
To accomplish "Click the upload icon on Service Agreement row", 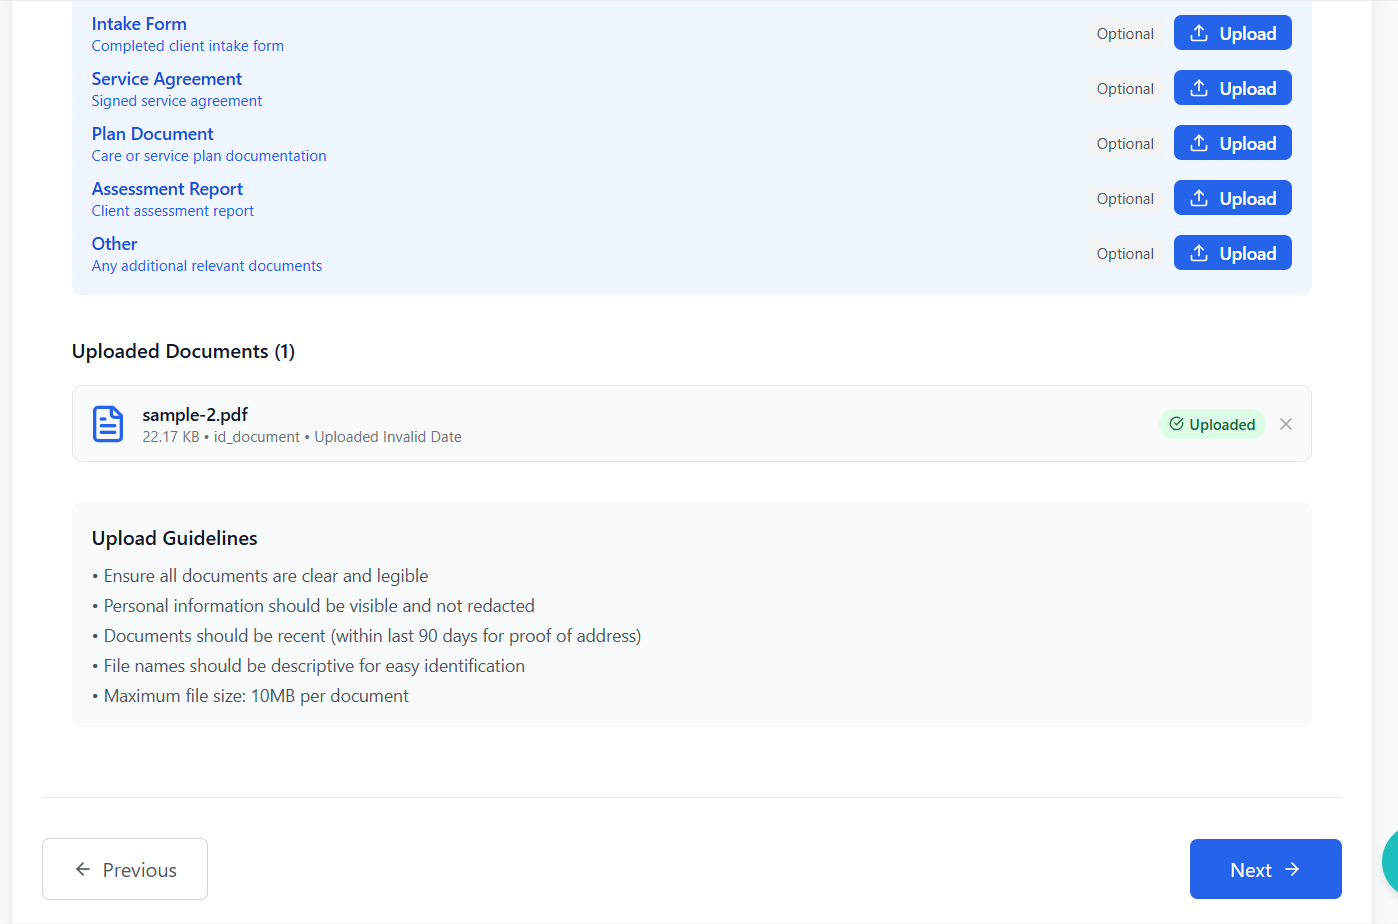I will [1199, 87].
